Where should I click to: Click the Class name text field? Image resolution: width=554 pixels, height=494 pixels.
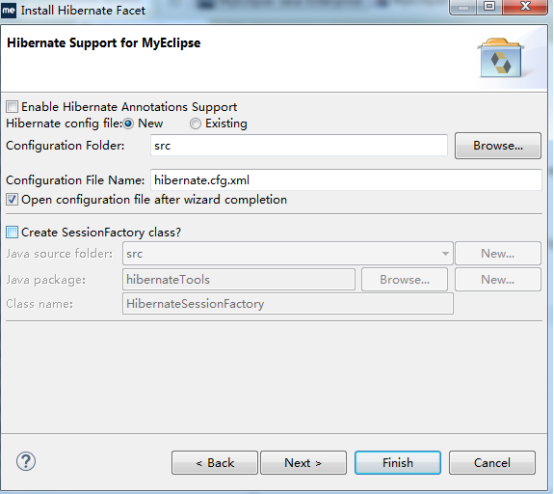click(x=288, y=304)
